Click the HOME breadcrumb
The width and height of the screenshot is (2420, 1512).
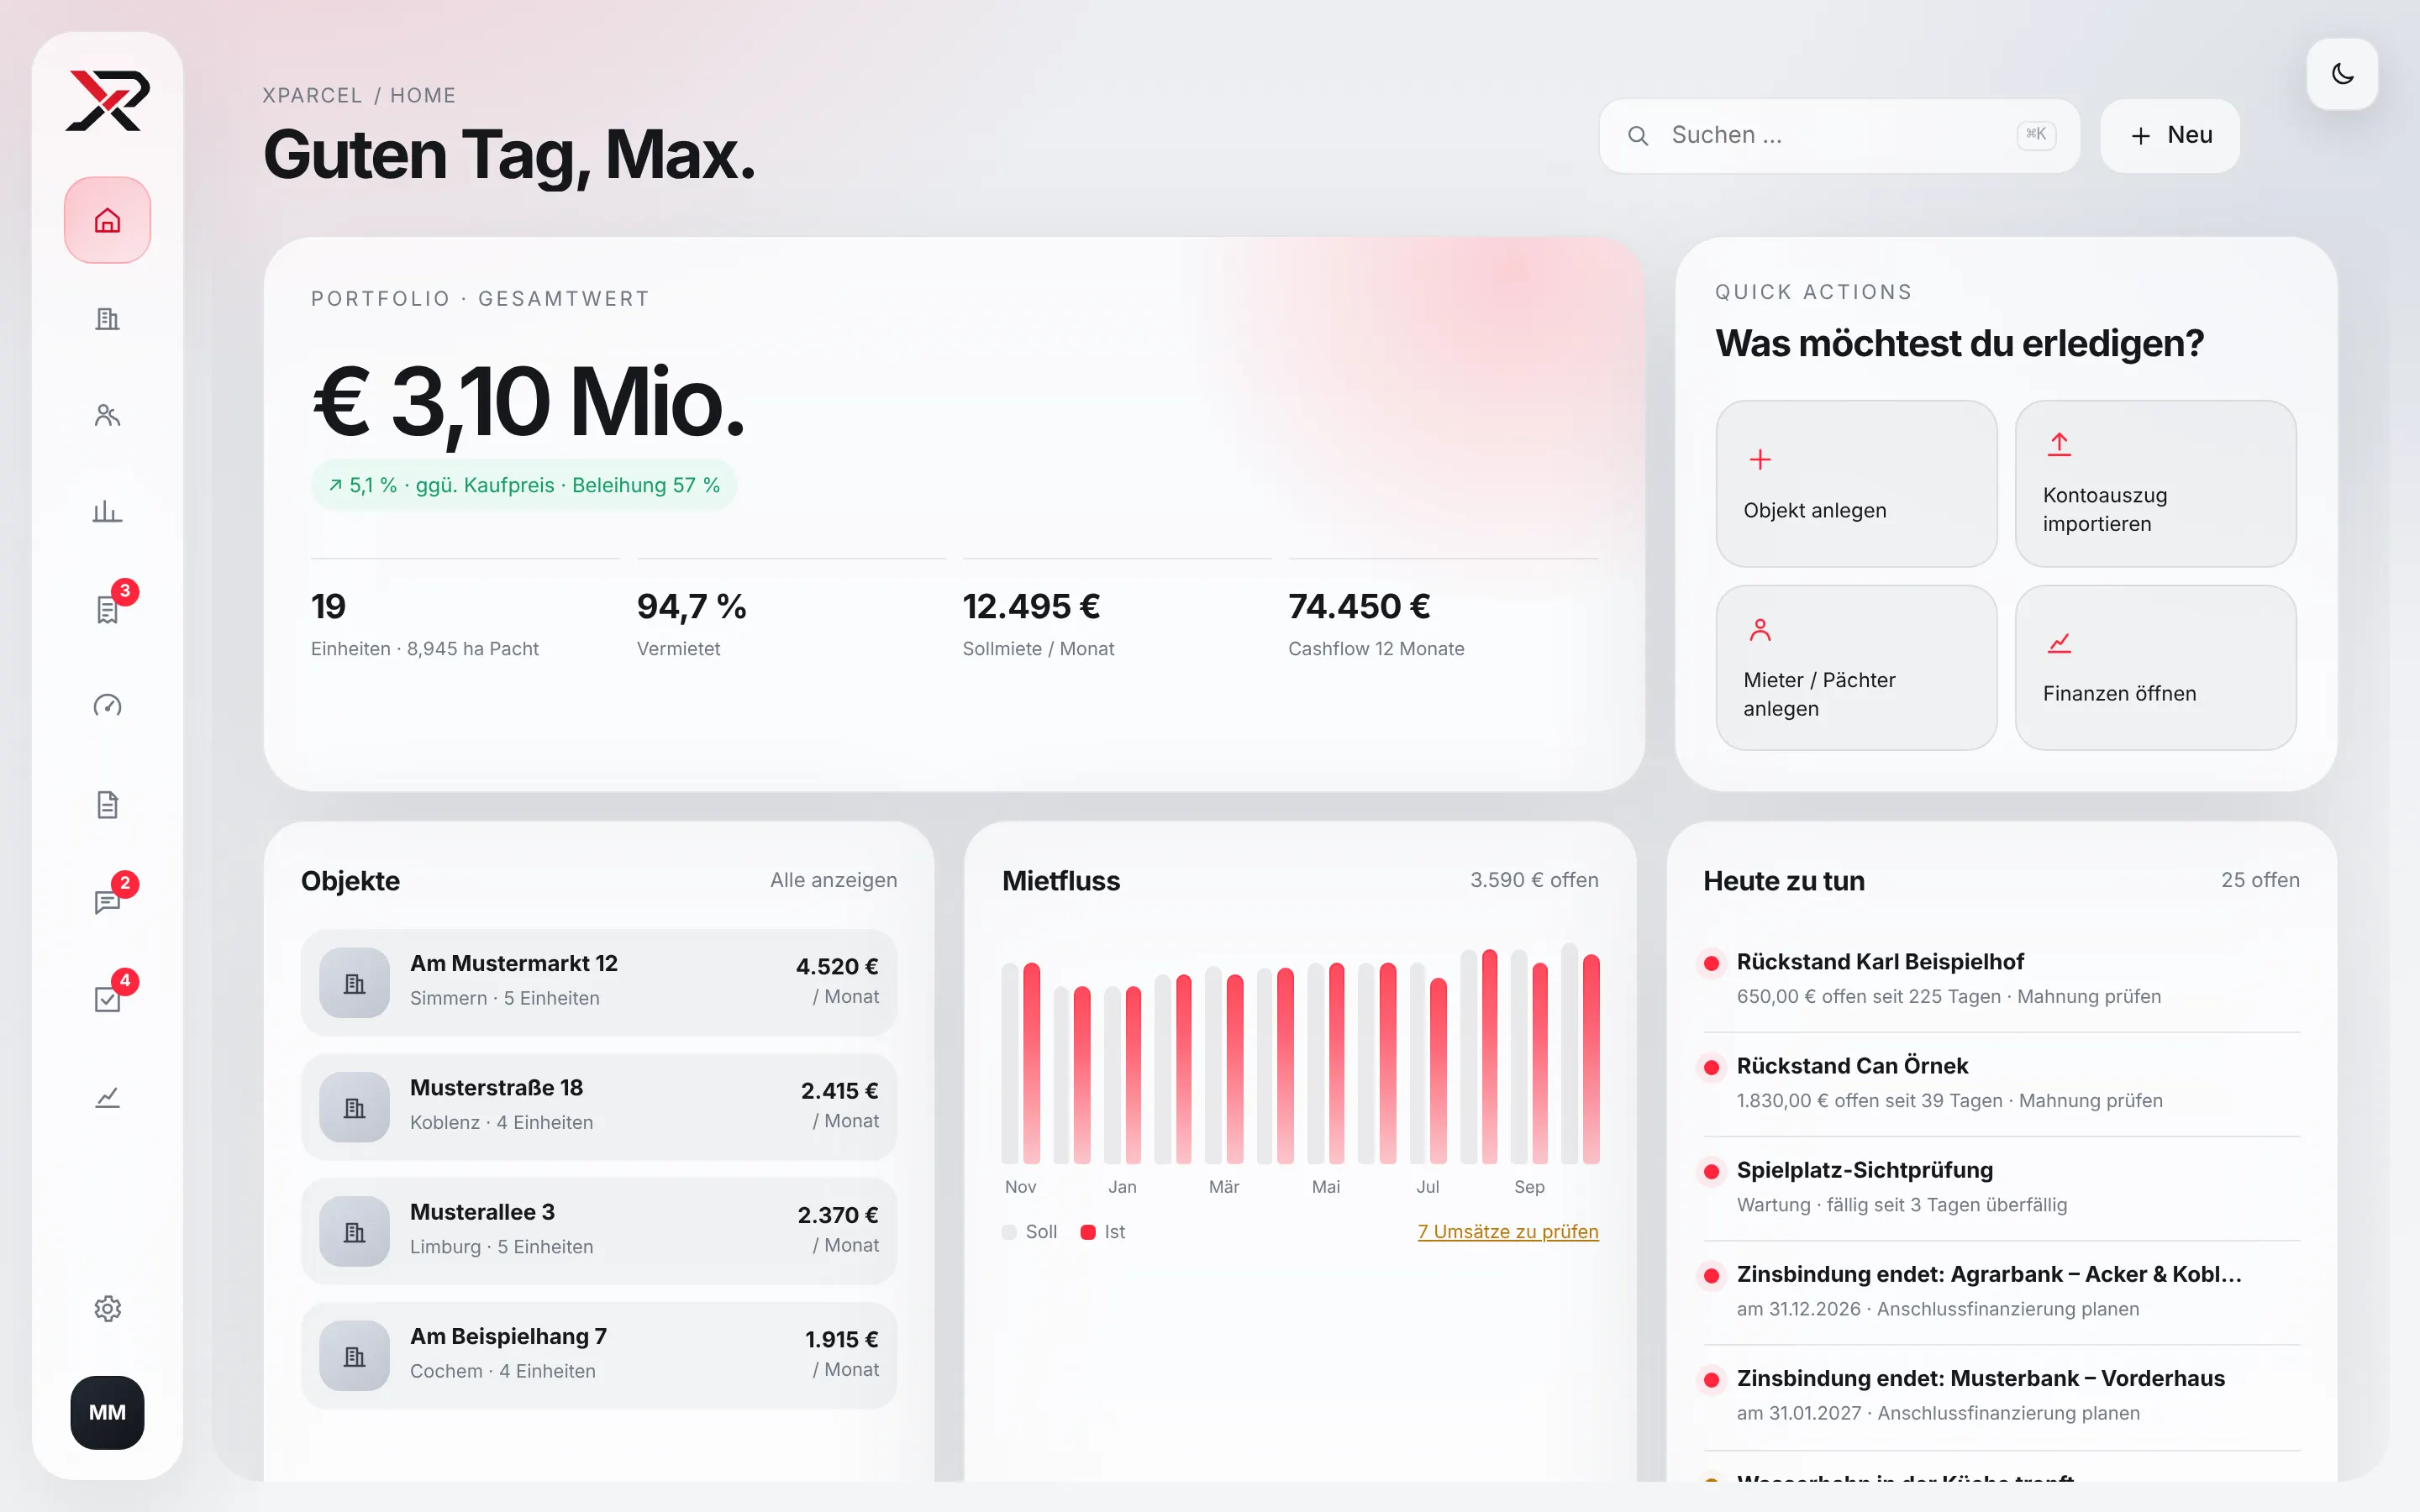pos(423,95)
